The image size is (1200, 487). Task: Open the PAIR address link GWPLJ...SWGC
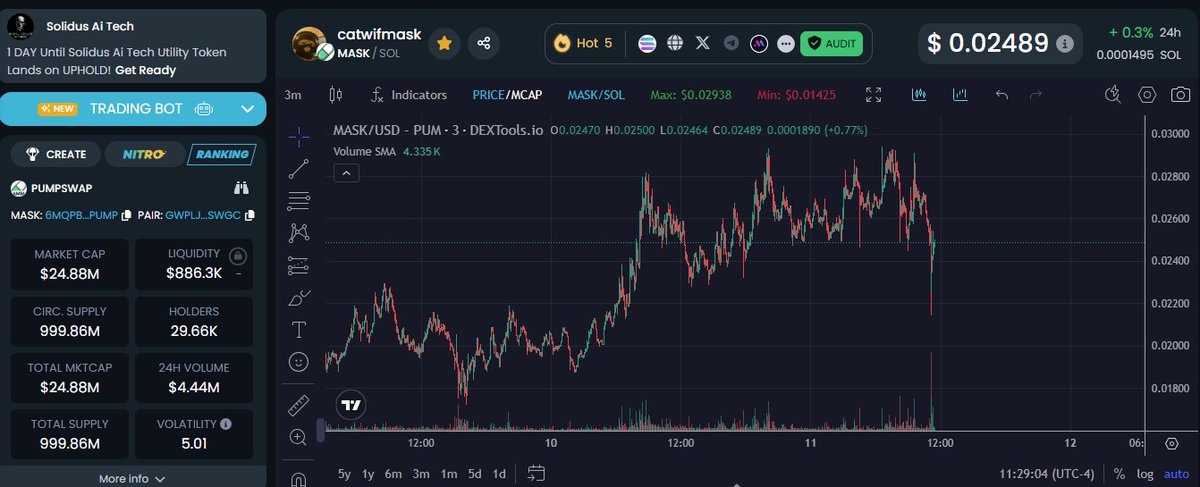203,215
